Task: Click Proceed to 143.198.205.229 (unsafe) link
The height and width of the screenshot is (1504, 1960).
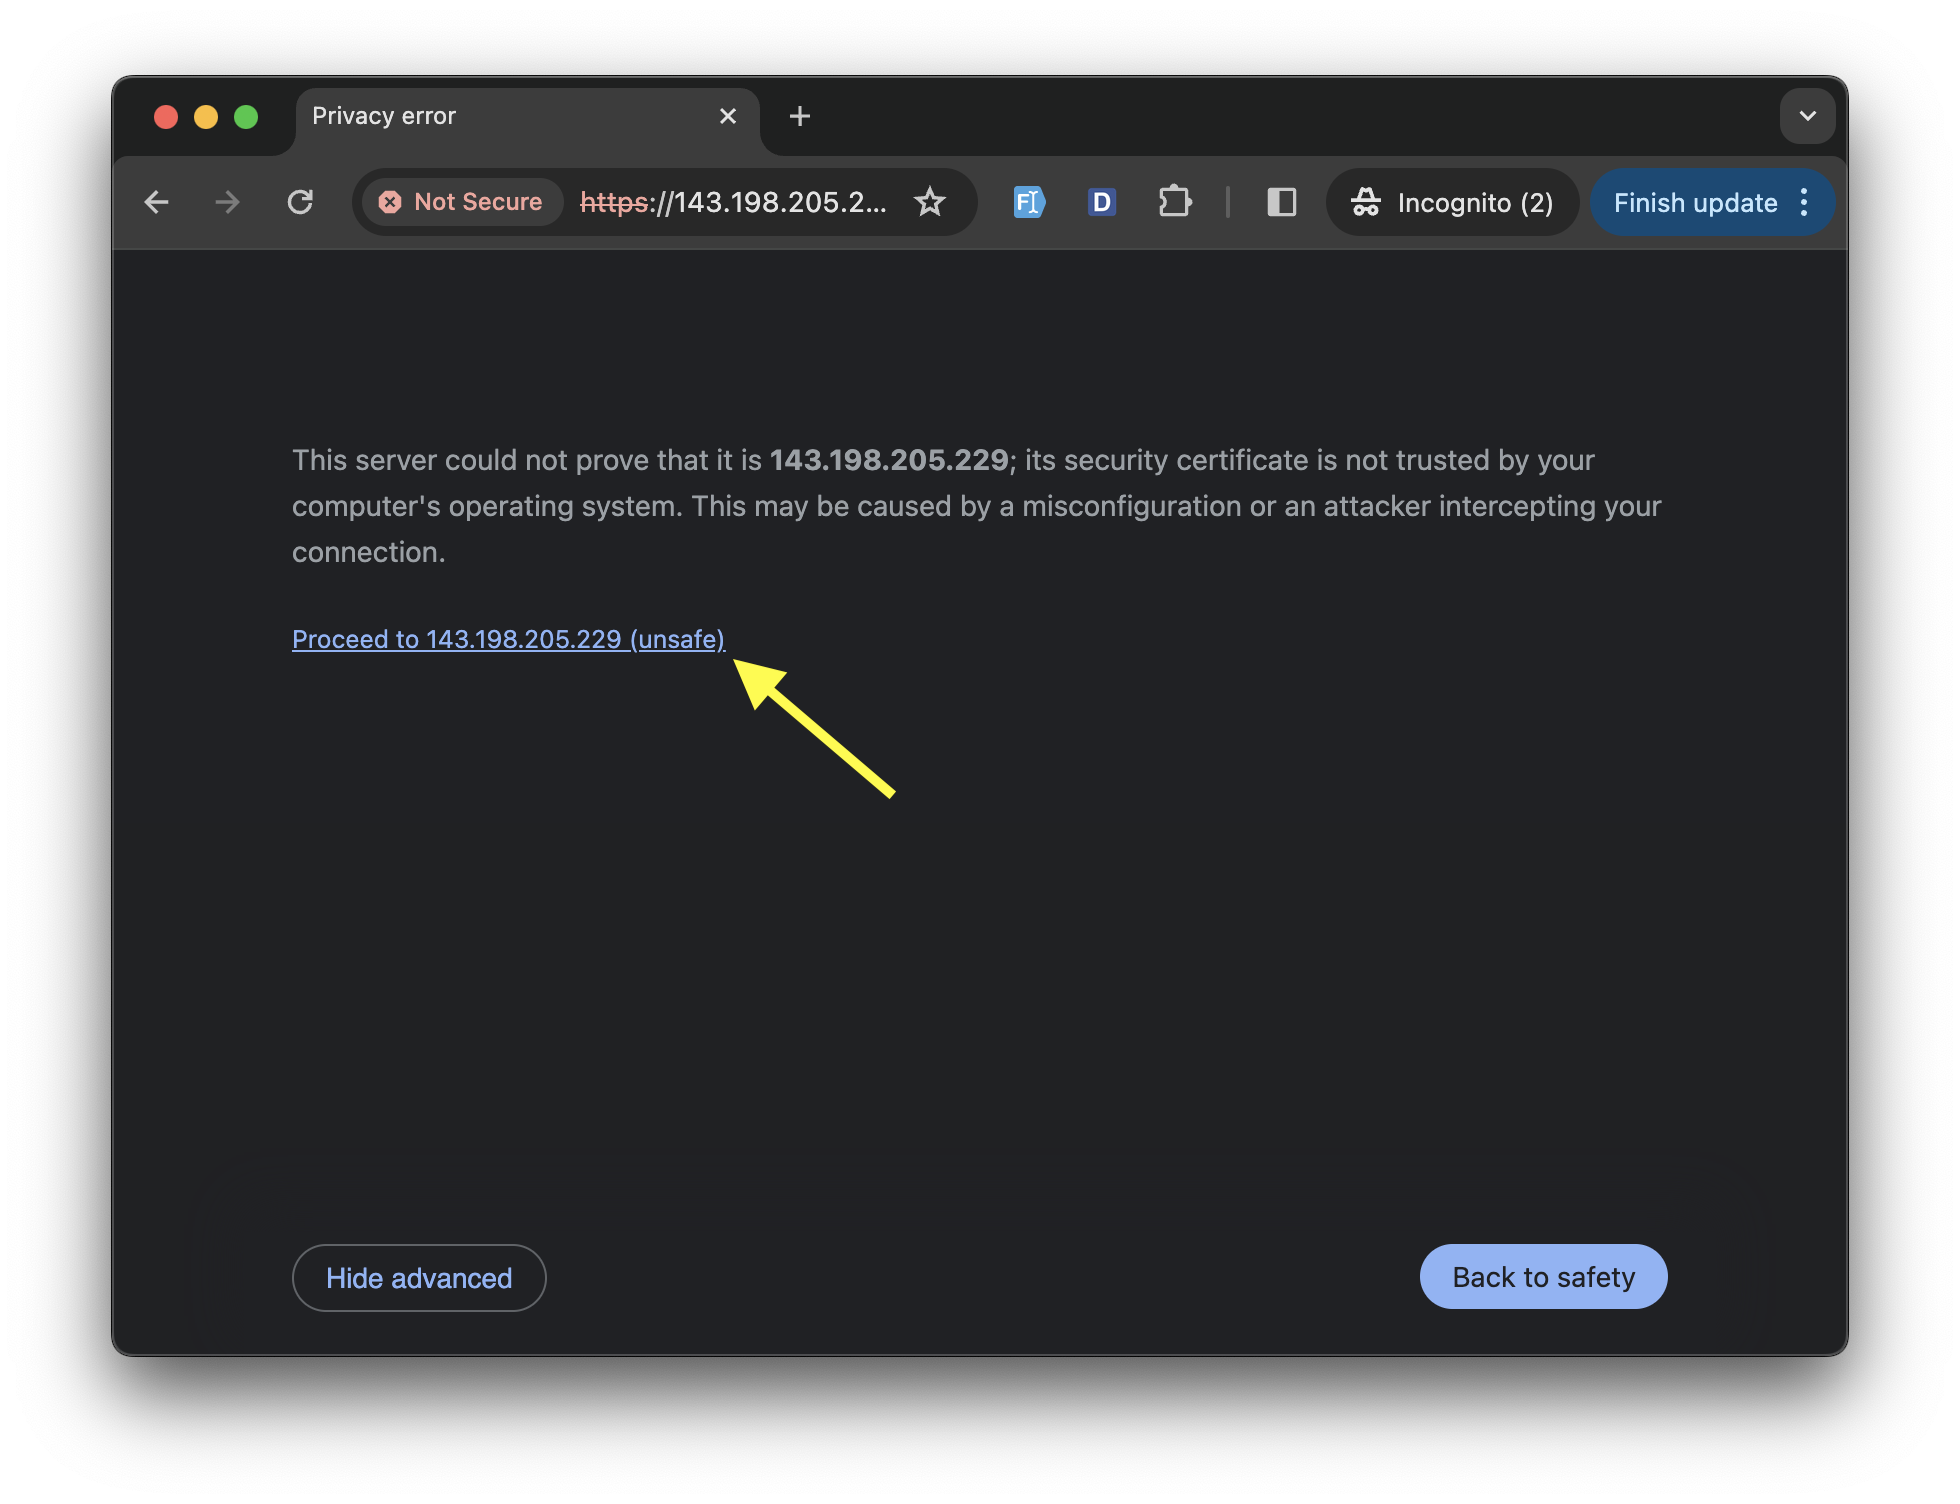Action: (508, 640)
